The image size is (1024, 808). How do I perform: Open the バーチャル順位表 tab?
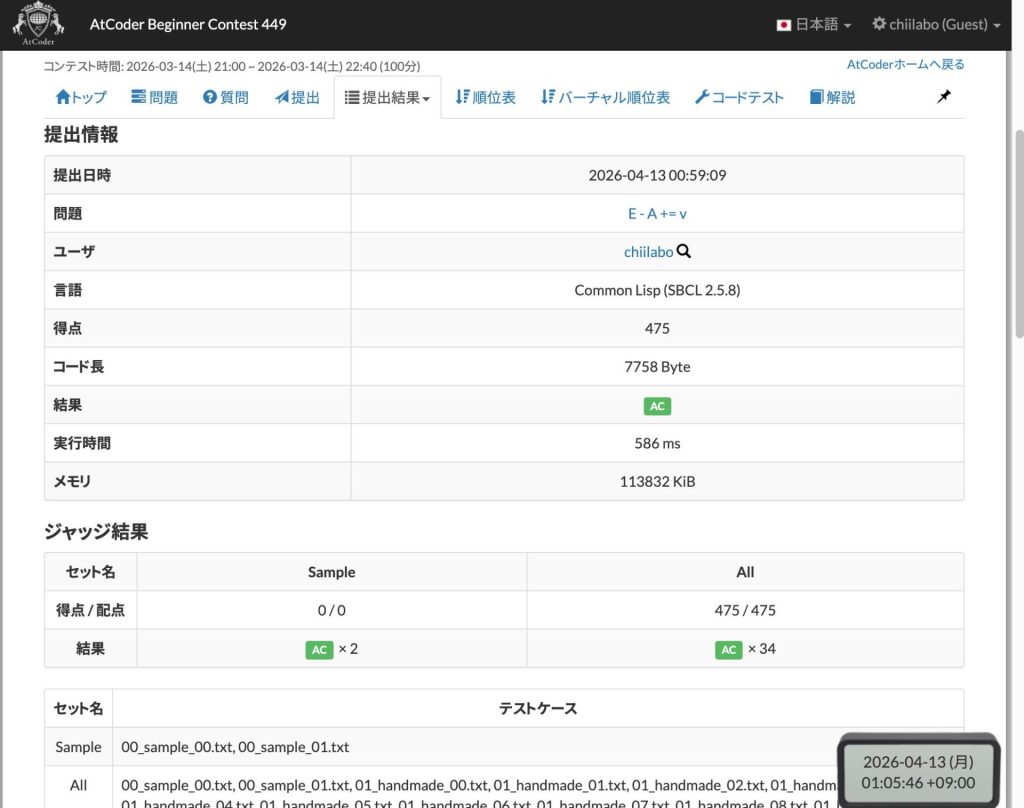coord(605,97)
